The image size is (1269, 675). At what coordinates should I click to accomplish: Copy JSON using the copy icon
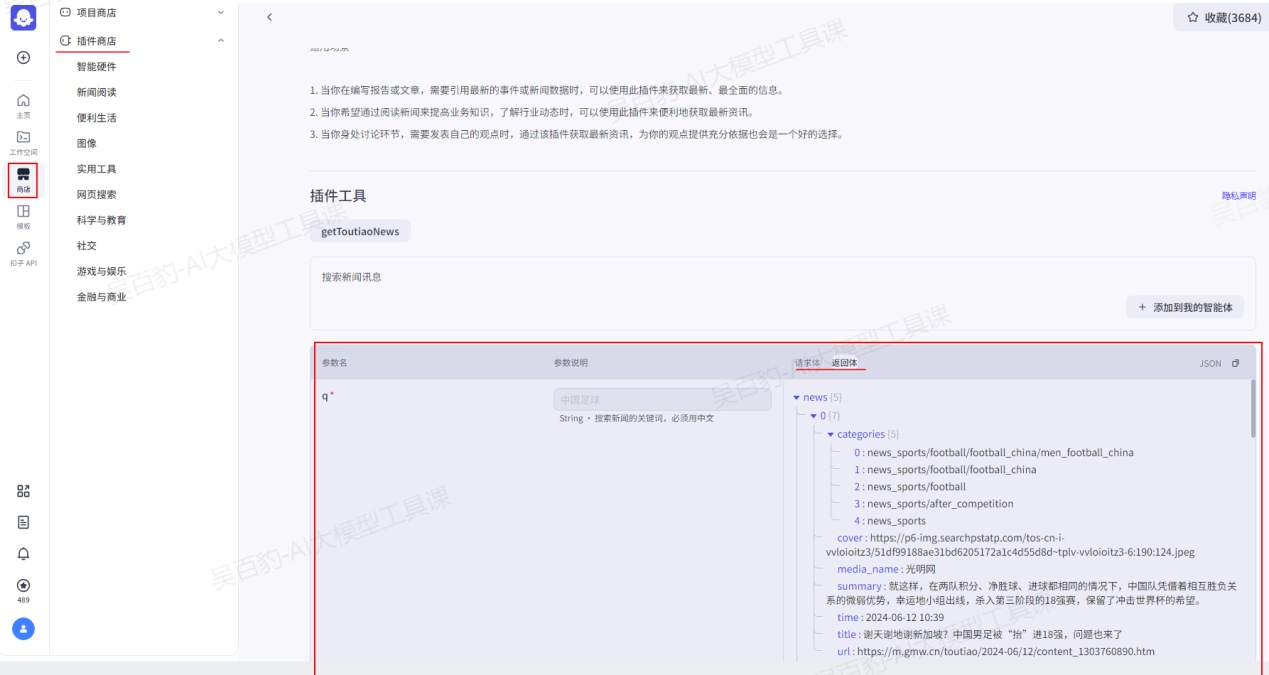tap(1236, 363)
